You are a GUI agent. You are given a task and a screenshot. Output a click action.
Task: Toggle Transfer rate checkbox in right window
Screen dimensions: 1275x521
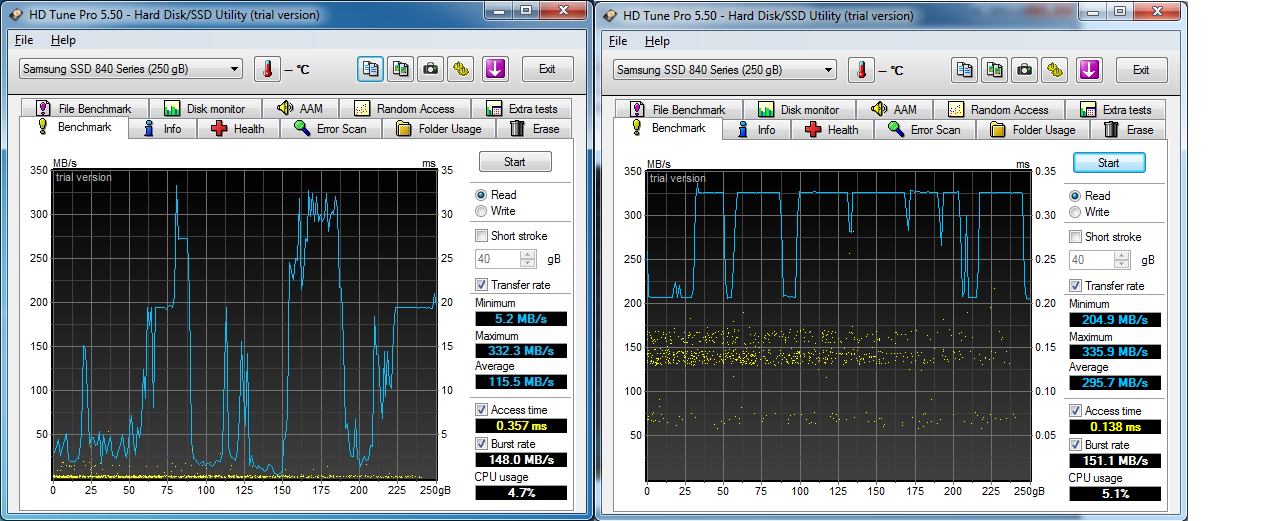pyautogui.click(x=1076, y=286)
